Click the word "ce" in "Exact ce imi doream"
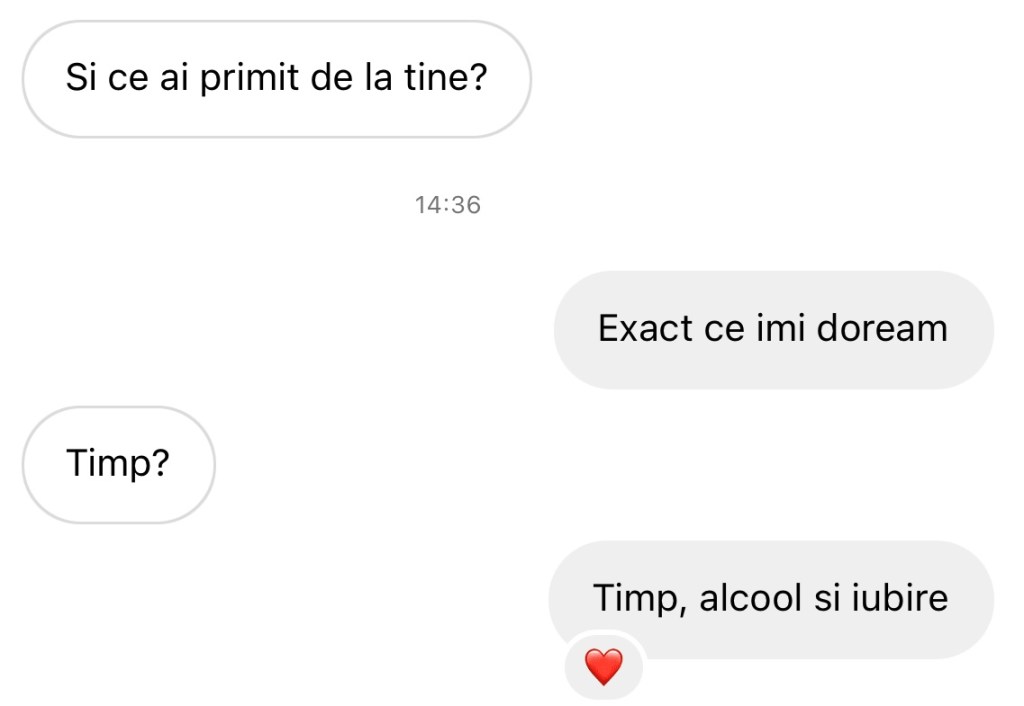The image size is (1024, 706). 723,328
